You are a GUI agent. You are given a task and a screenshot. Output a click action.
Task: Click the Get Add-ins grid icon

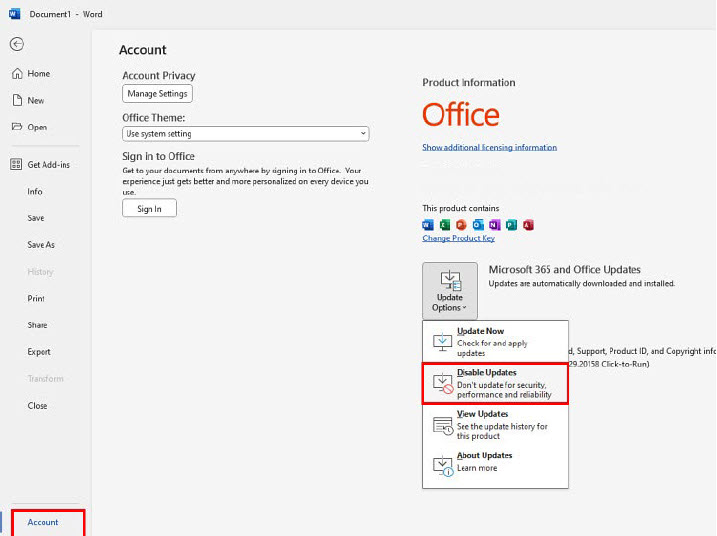click(x=16, y=164)
